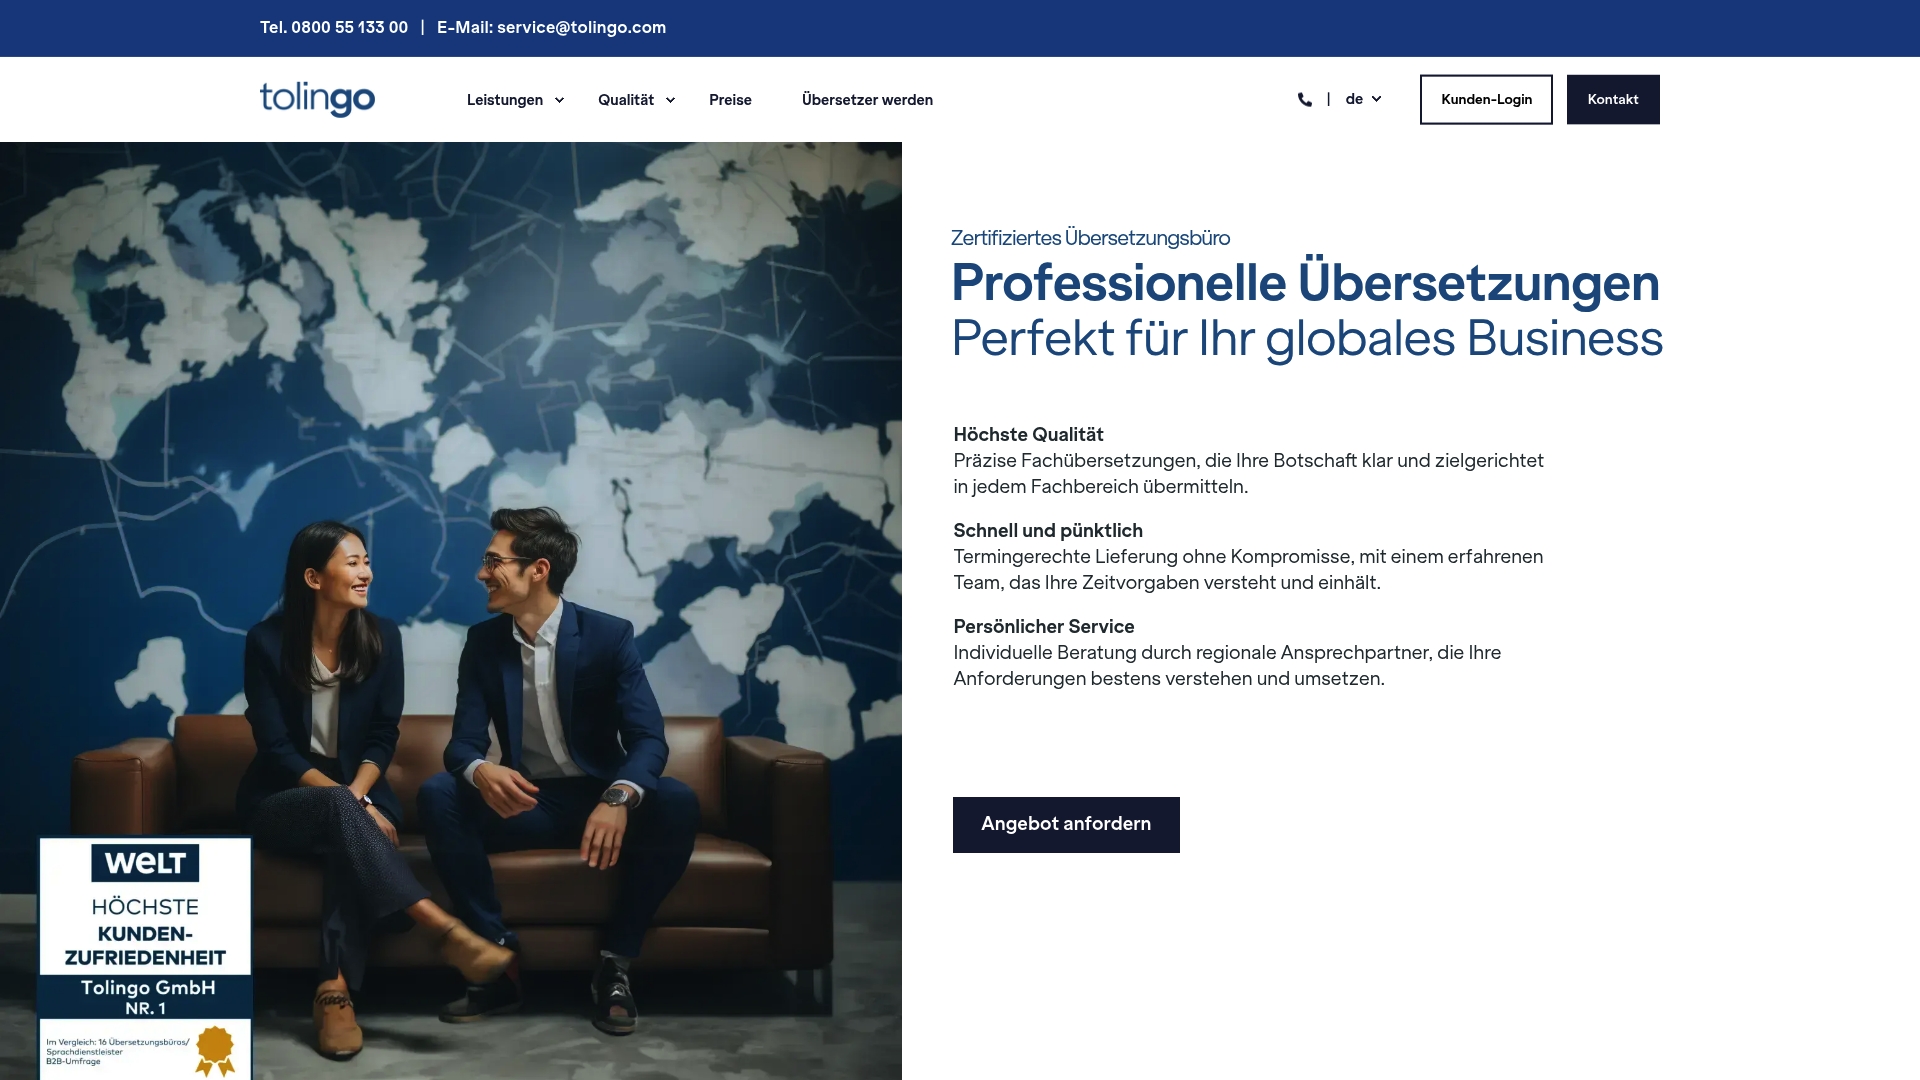Image resolution: width=1920 pixels, height=1080 pixels.
Task: Click the Persönlicher Service heading
Action: pos(1043,626)
